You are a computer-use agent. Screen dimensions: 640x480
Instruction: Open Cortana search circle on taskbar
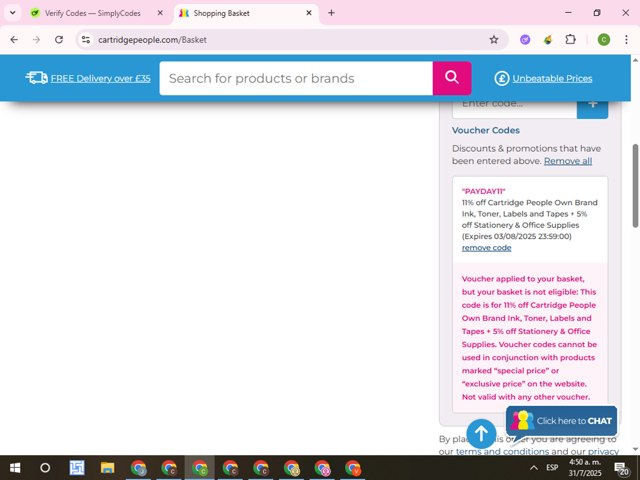coord(45,468)
